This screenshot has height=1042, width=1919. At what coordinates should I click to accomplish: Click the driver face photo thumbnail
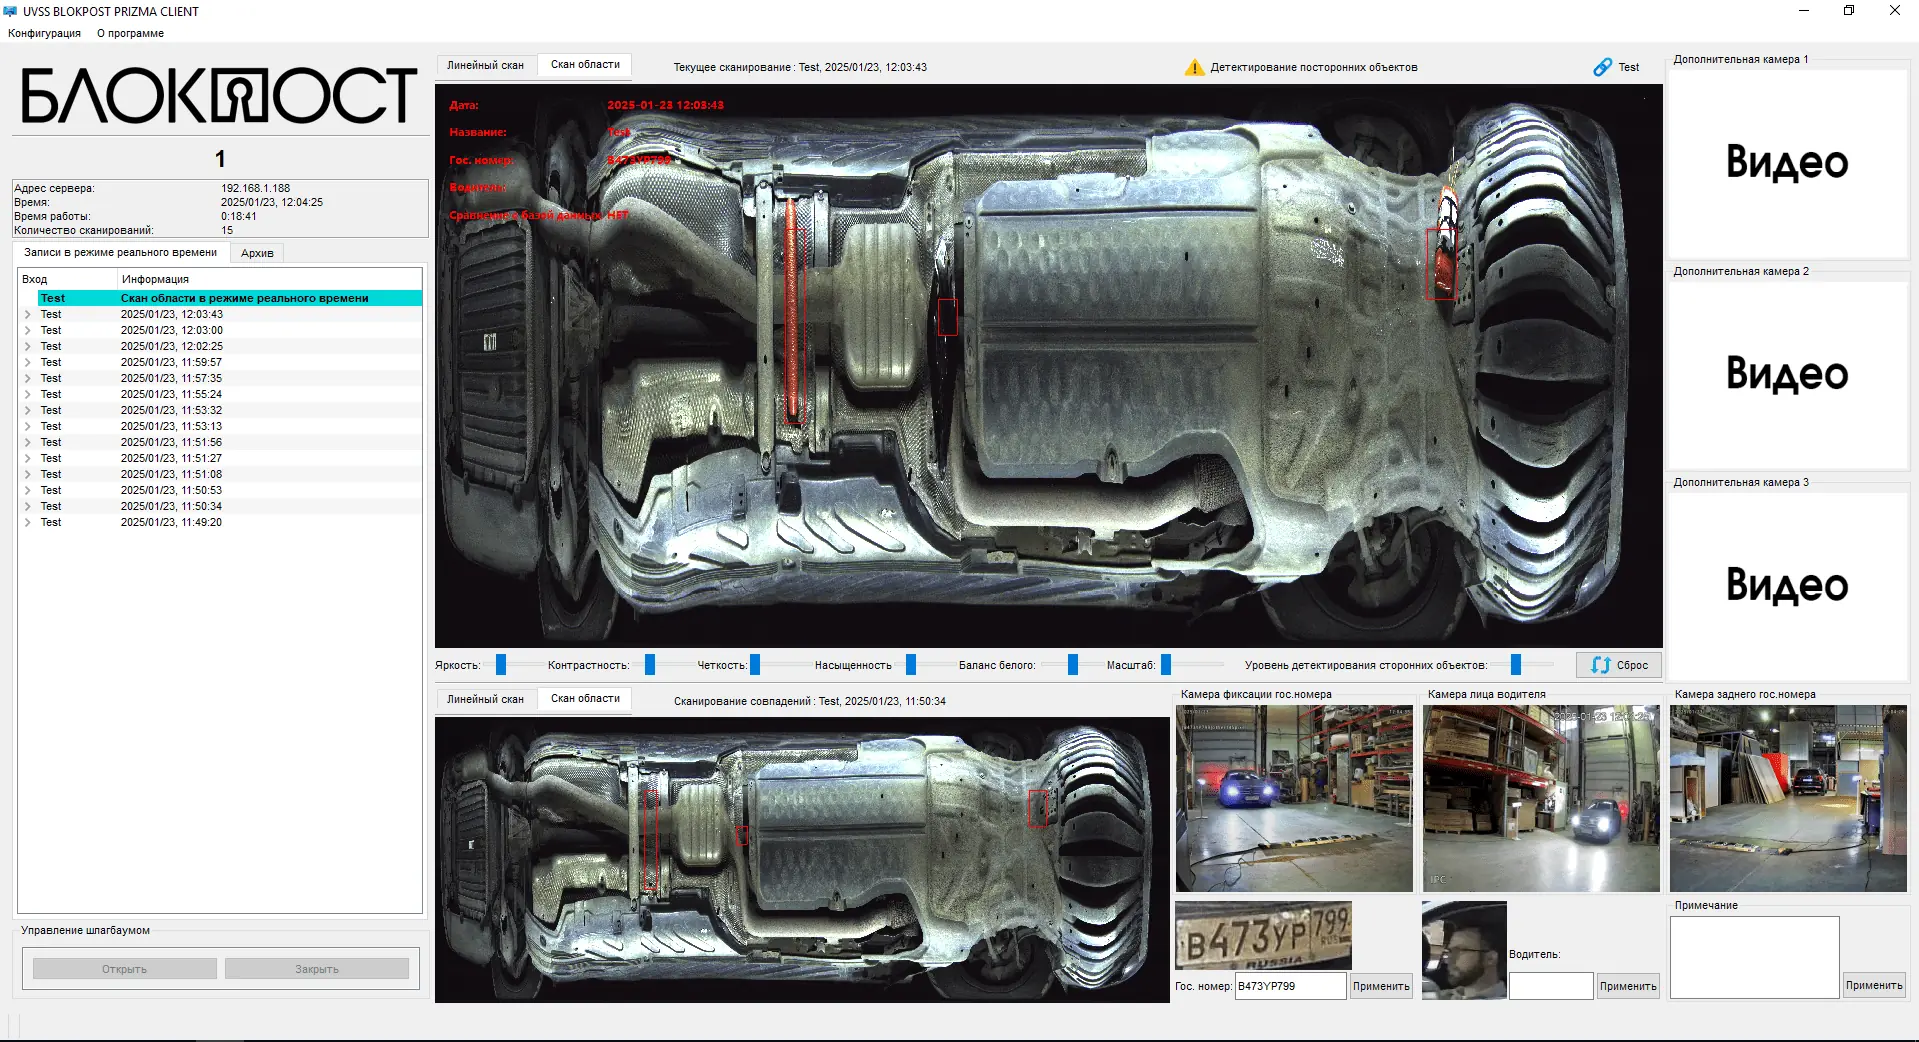[1464, 950]
